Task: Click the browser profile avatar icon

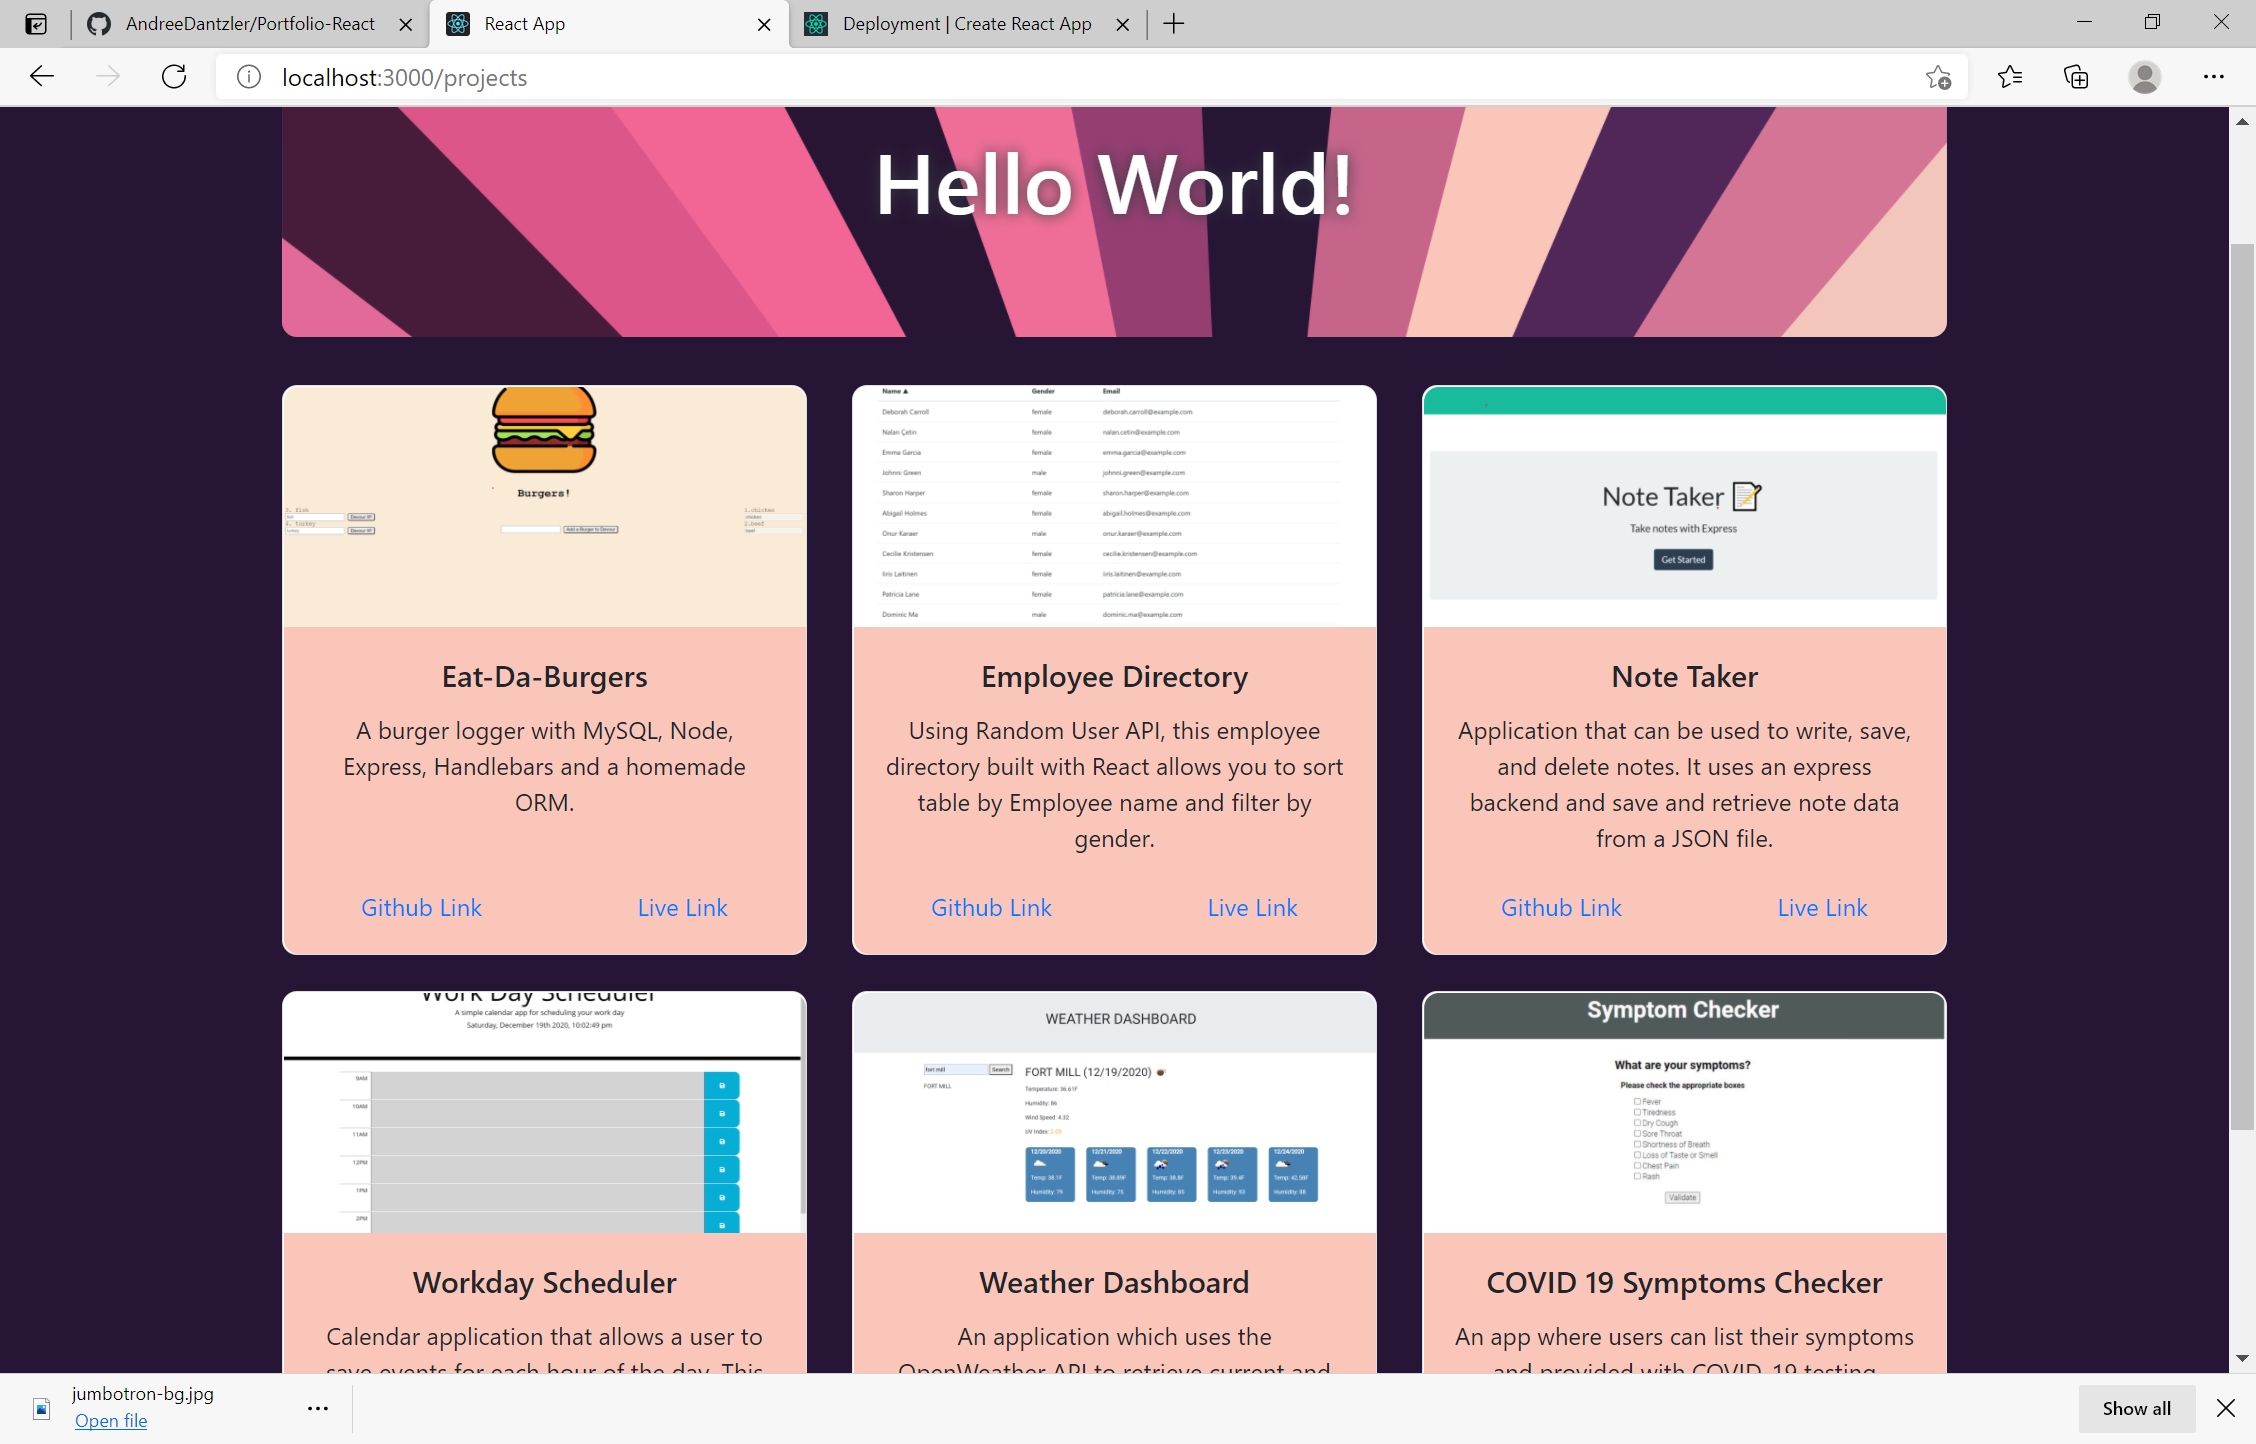Action: tap(2145, 77)
